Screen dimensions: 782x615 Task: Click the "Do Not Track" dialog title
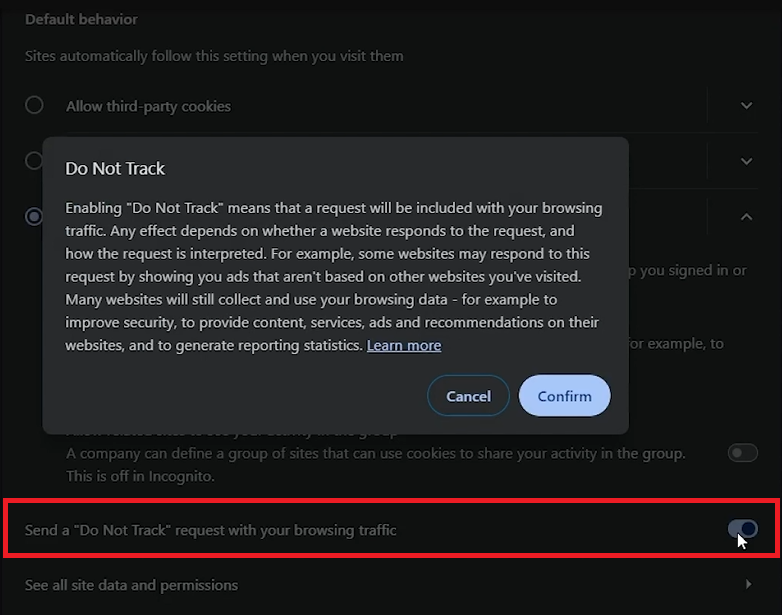pos(115,168)
